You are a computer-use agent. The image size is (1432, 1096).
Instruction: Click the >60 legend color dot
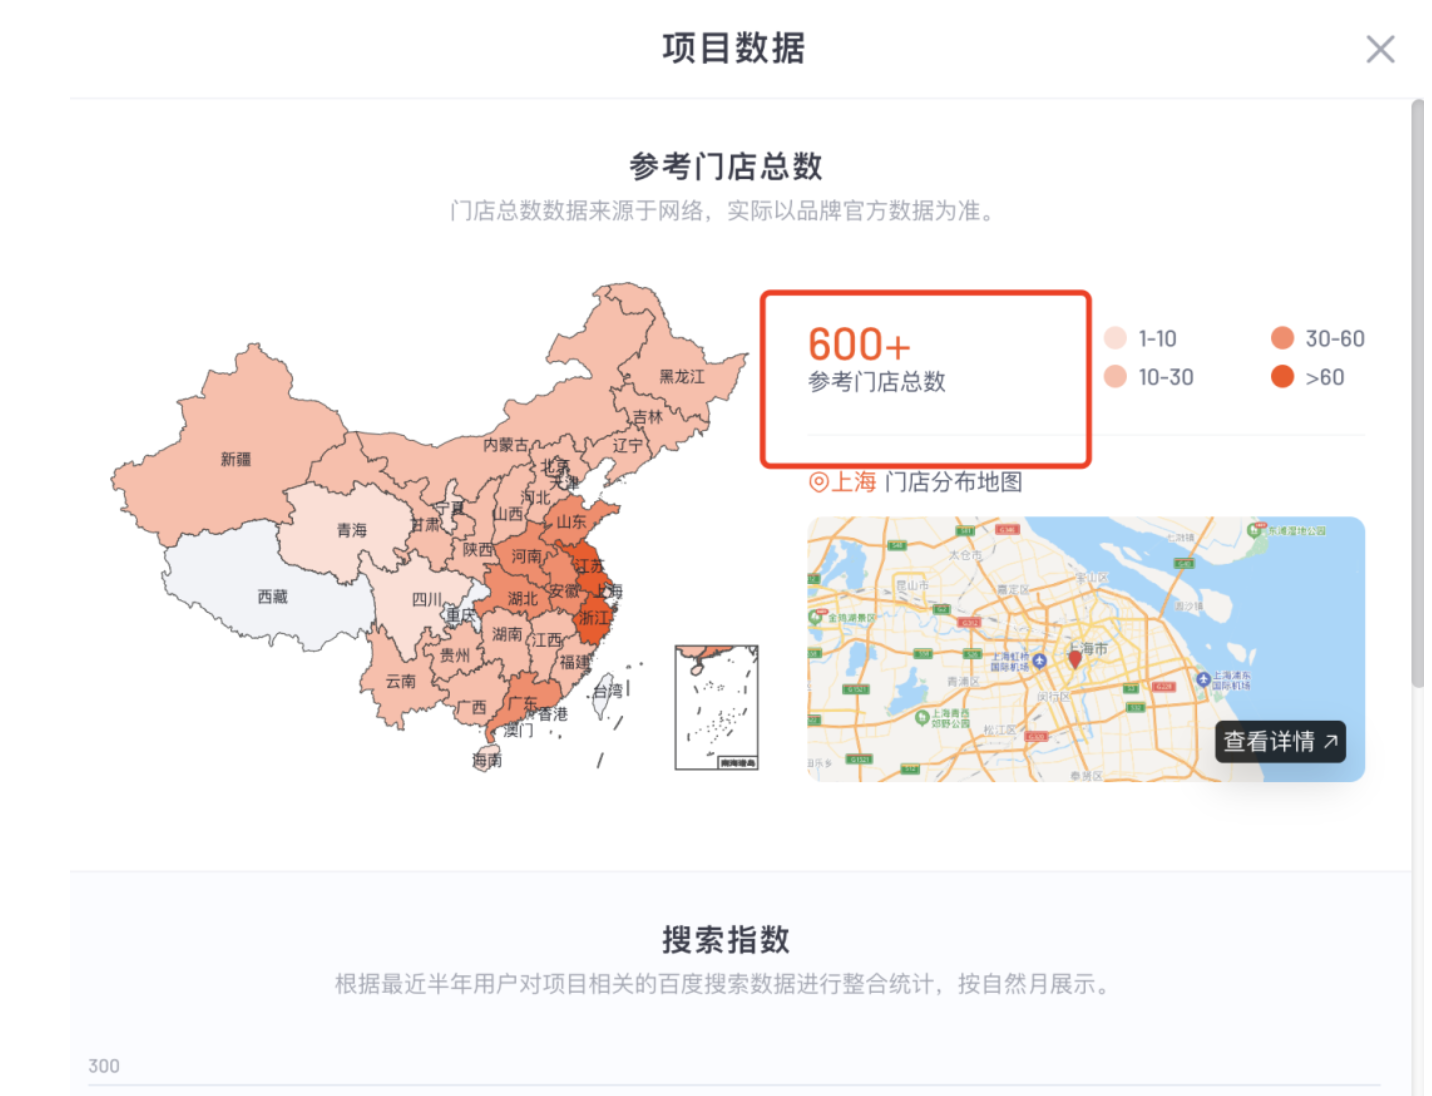pyautogui.click(x=1282, y=377)
